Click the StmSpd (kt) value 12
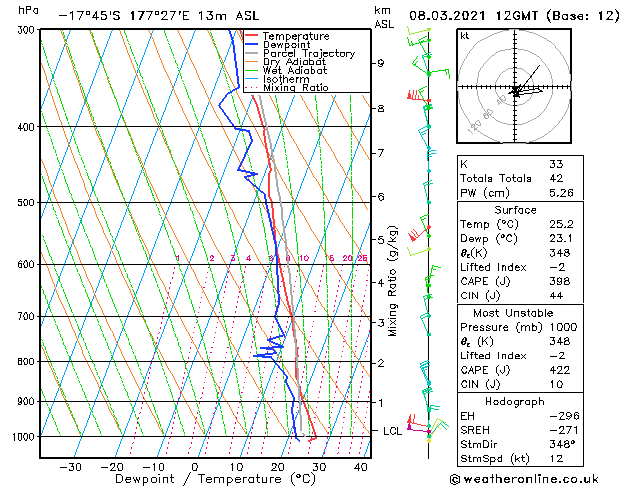Image resolution: width=629 pixels, height=486 pixels. 556,458
